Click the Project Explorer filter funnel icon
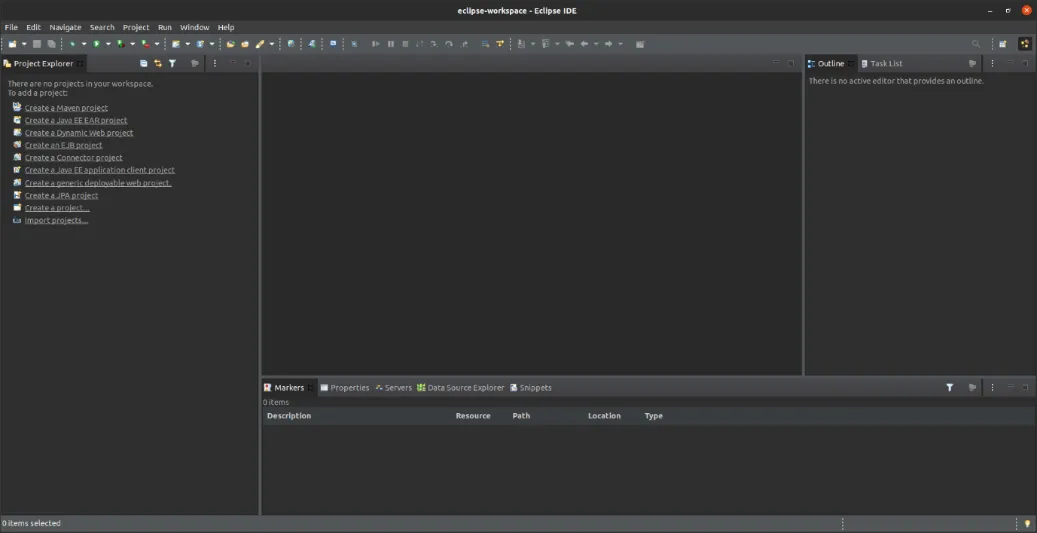Screen dimensions: 1037x533 click(172, 63)
